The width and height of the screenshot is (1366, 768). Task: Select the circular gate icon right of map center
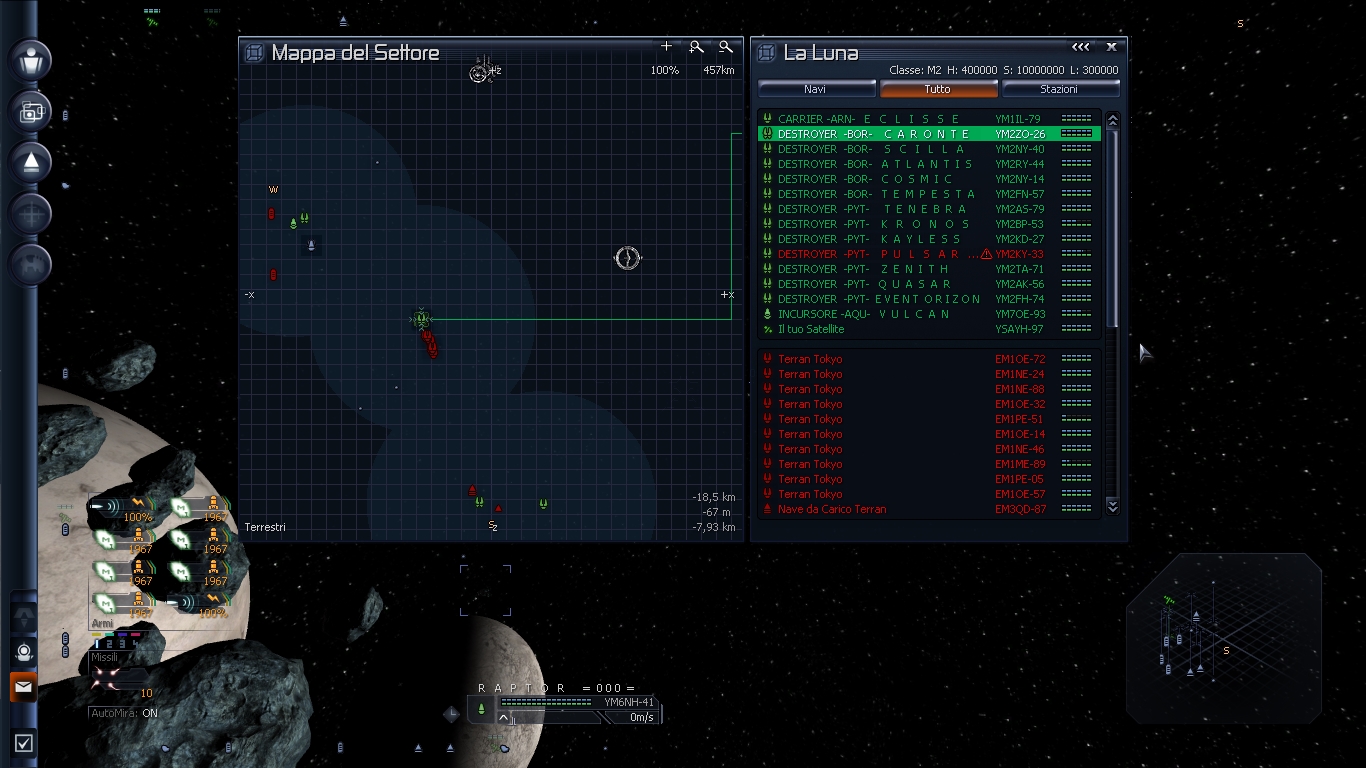click(627, 258)
